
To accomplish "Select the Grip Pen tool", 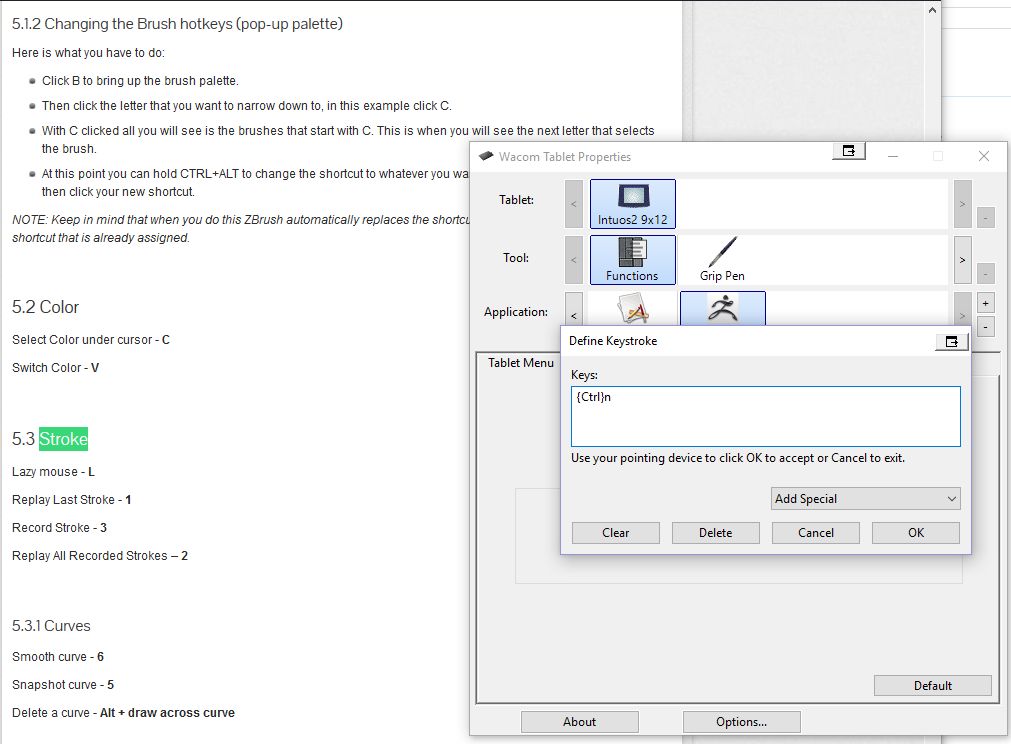I will tap(722, 260).
